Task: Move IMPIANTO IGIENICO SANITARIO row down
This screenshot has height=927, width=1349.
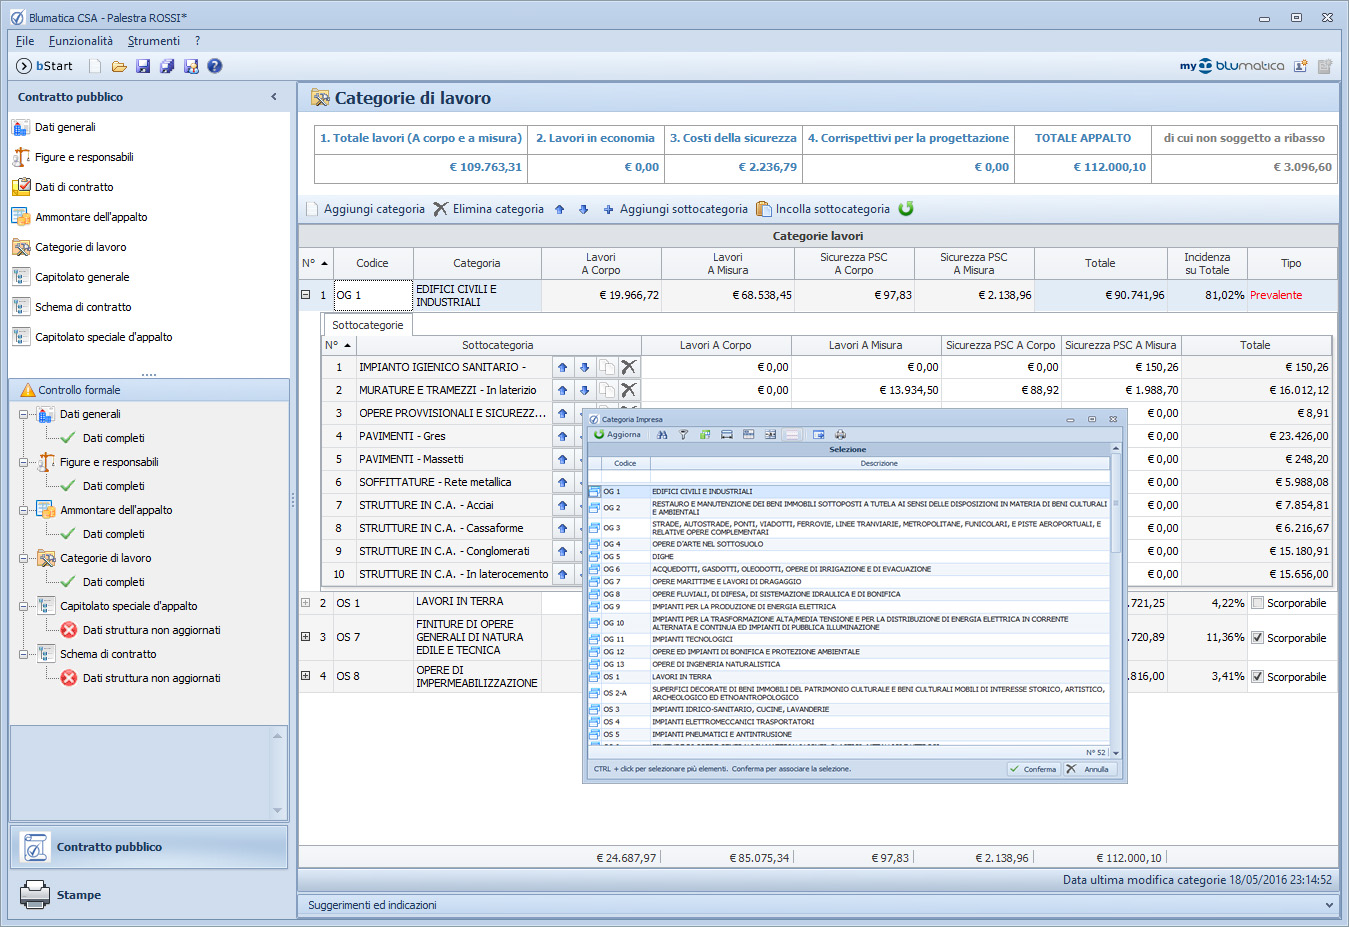Action: (584, 367)
